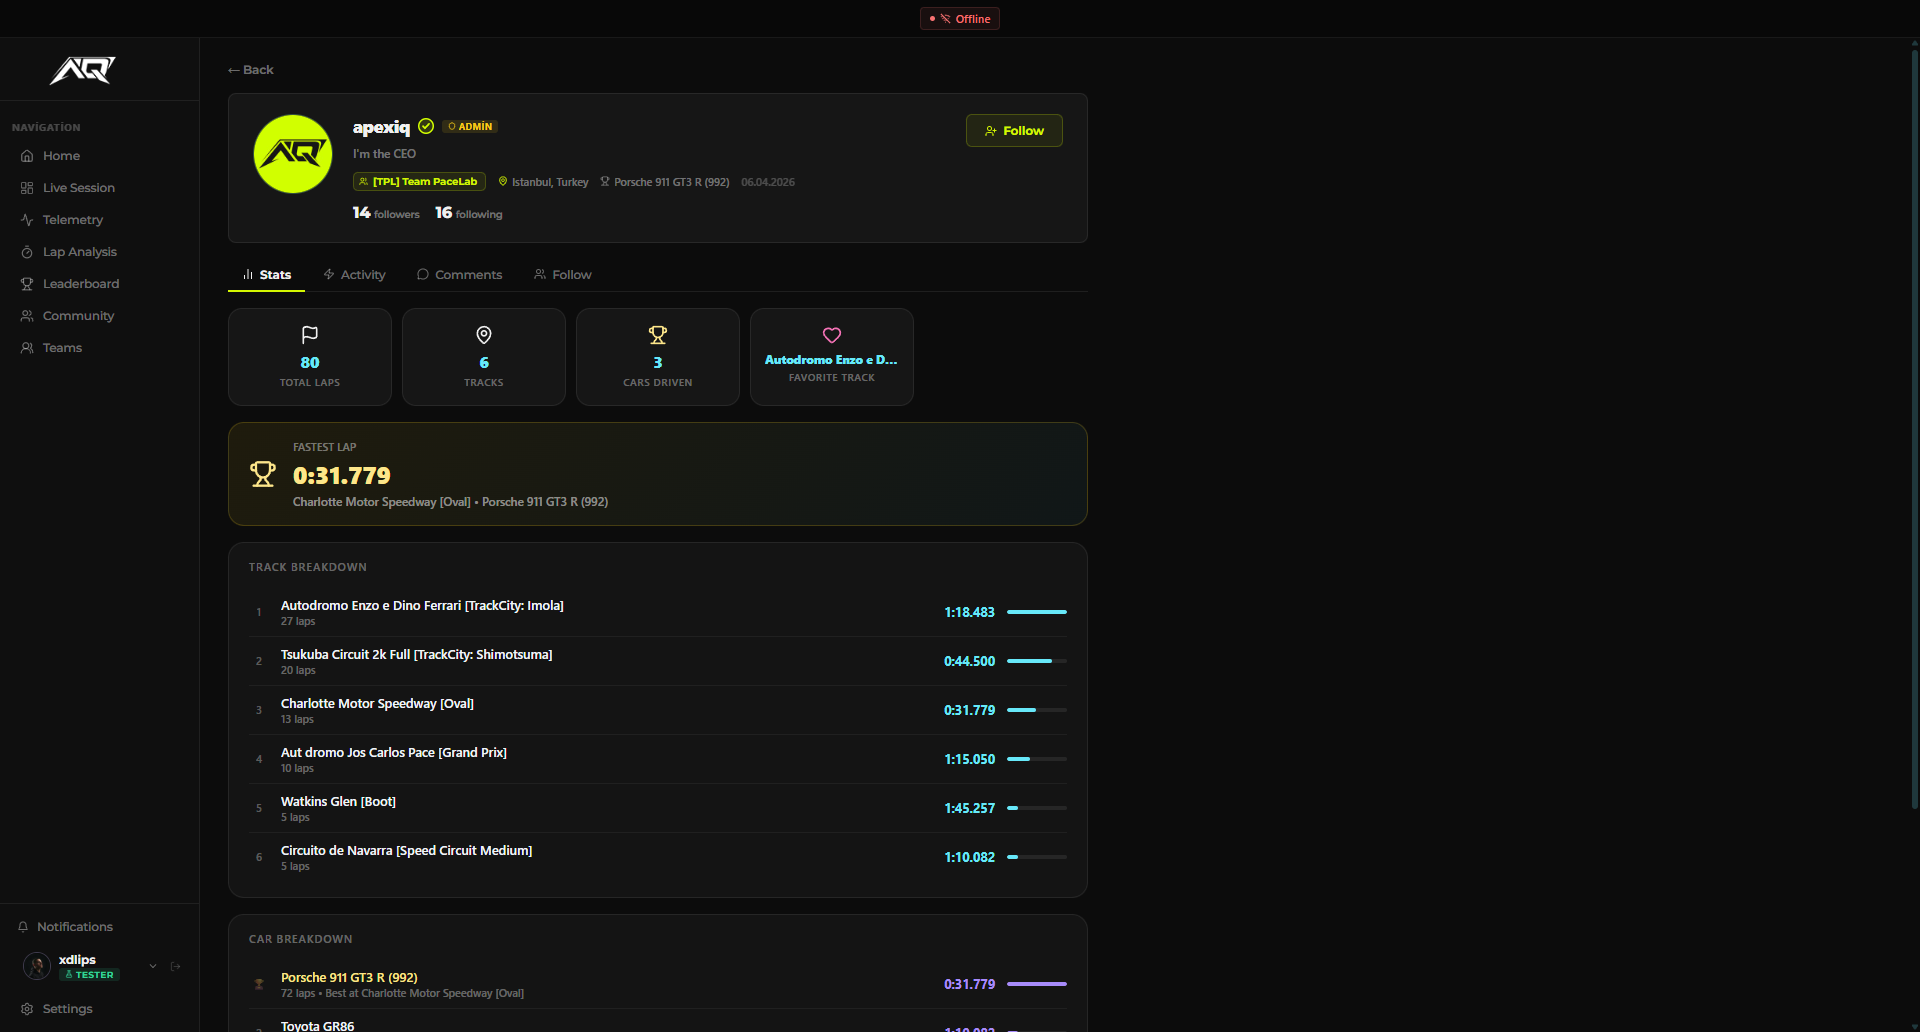Viewport: 1920px width, 1032px height.
Task: Select Autodromo Enzo e Dino Ferrari track row
Action: point(658,612)
